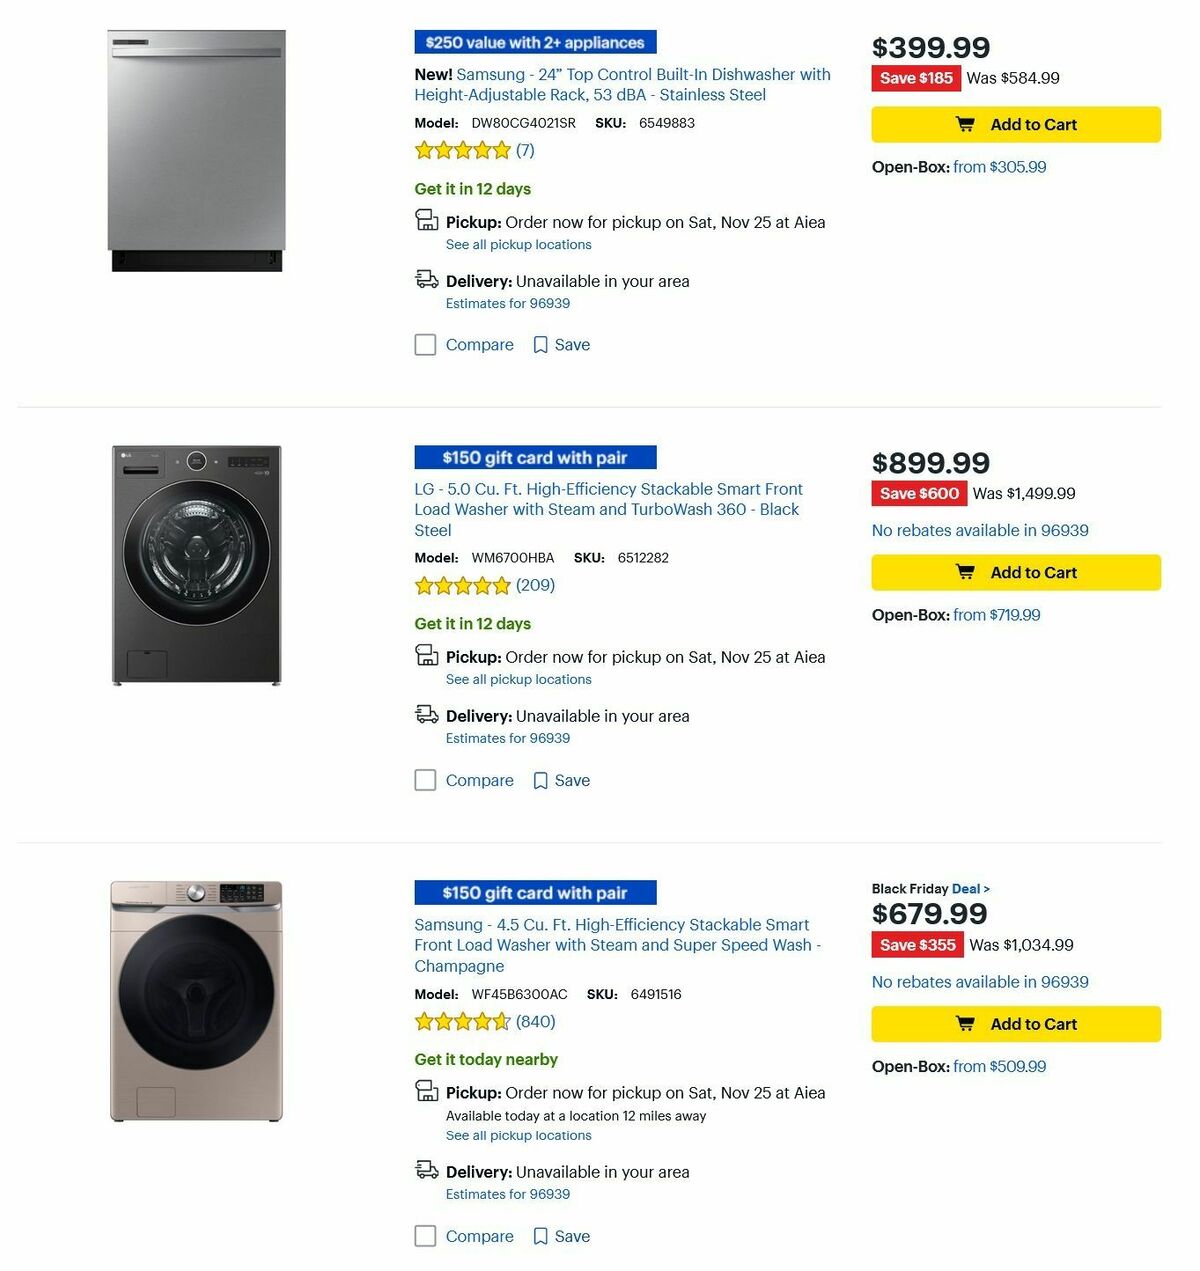1200x1271 pixels.
Task: Enable Compare for the LG front load washer
Action: (425, 780)
